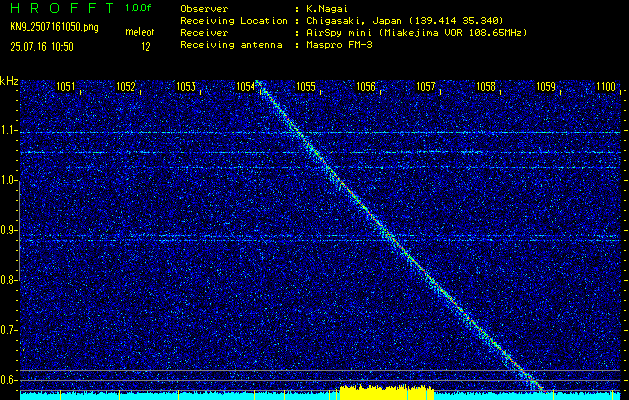Viewport: 629px width, 400px height.
Task: Click the Observer field label
Action: point(204,9)
